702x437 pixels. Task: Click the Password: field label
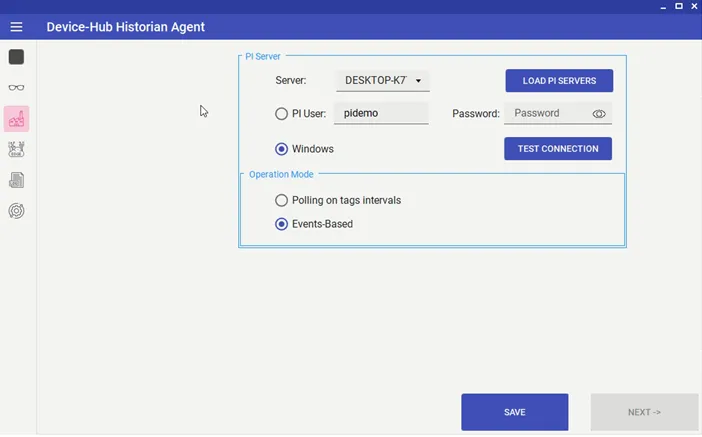[x=475, y=114]
